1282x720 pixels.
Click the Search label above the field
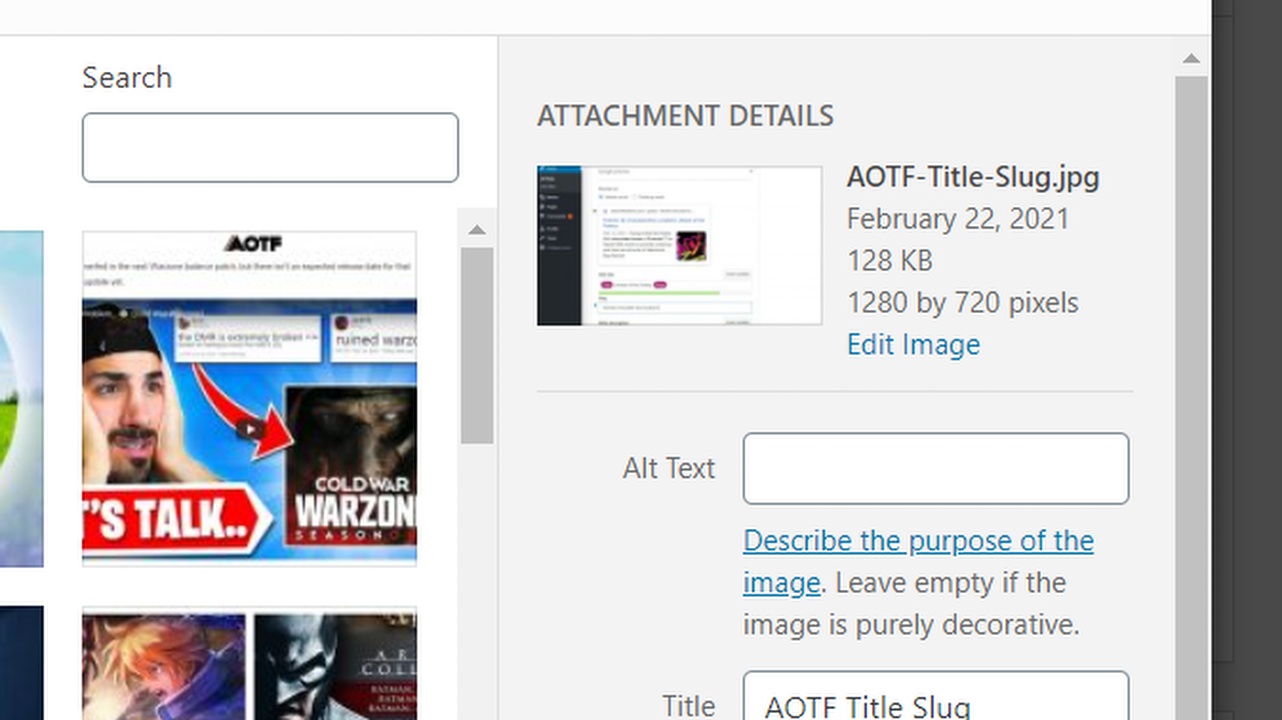(x=127, y=77)
